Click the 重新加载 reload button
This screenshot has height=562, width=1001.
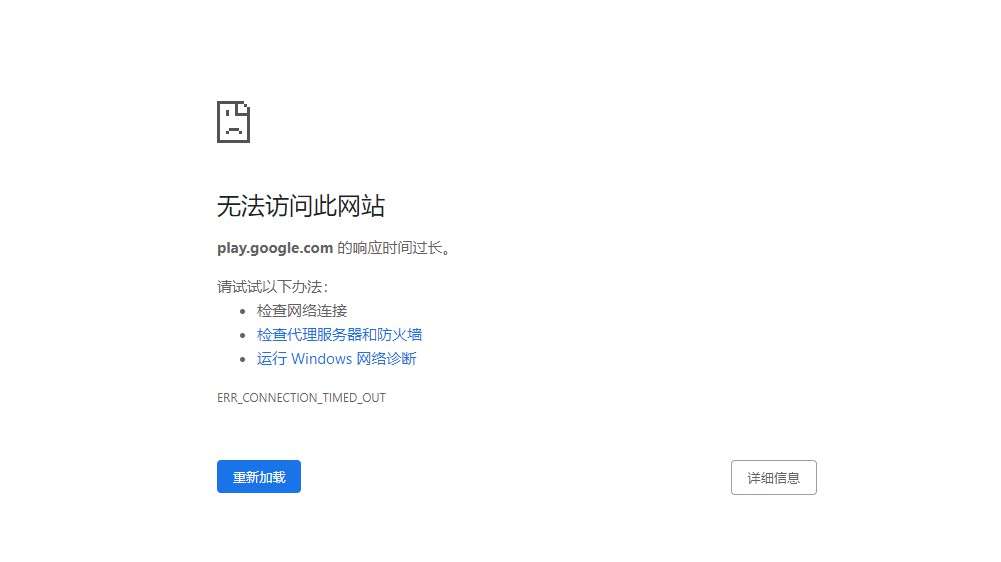click(259, 476)
